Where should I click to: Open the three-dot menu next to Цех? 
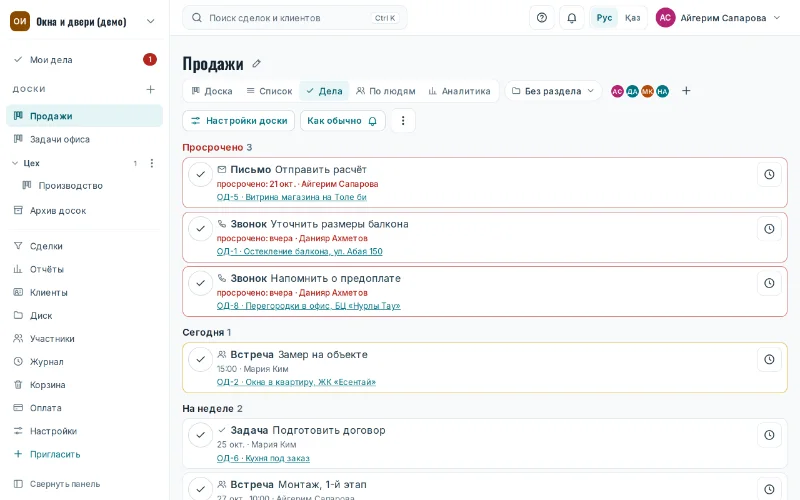[152, 163]
